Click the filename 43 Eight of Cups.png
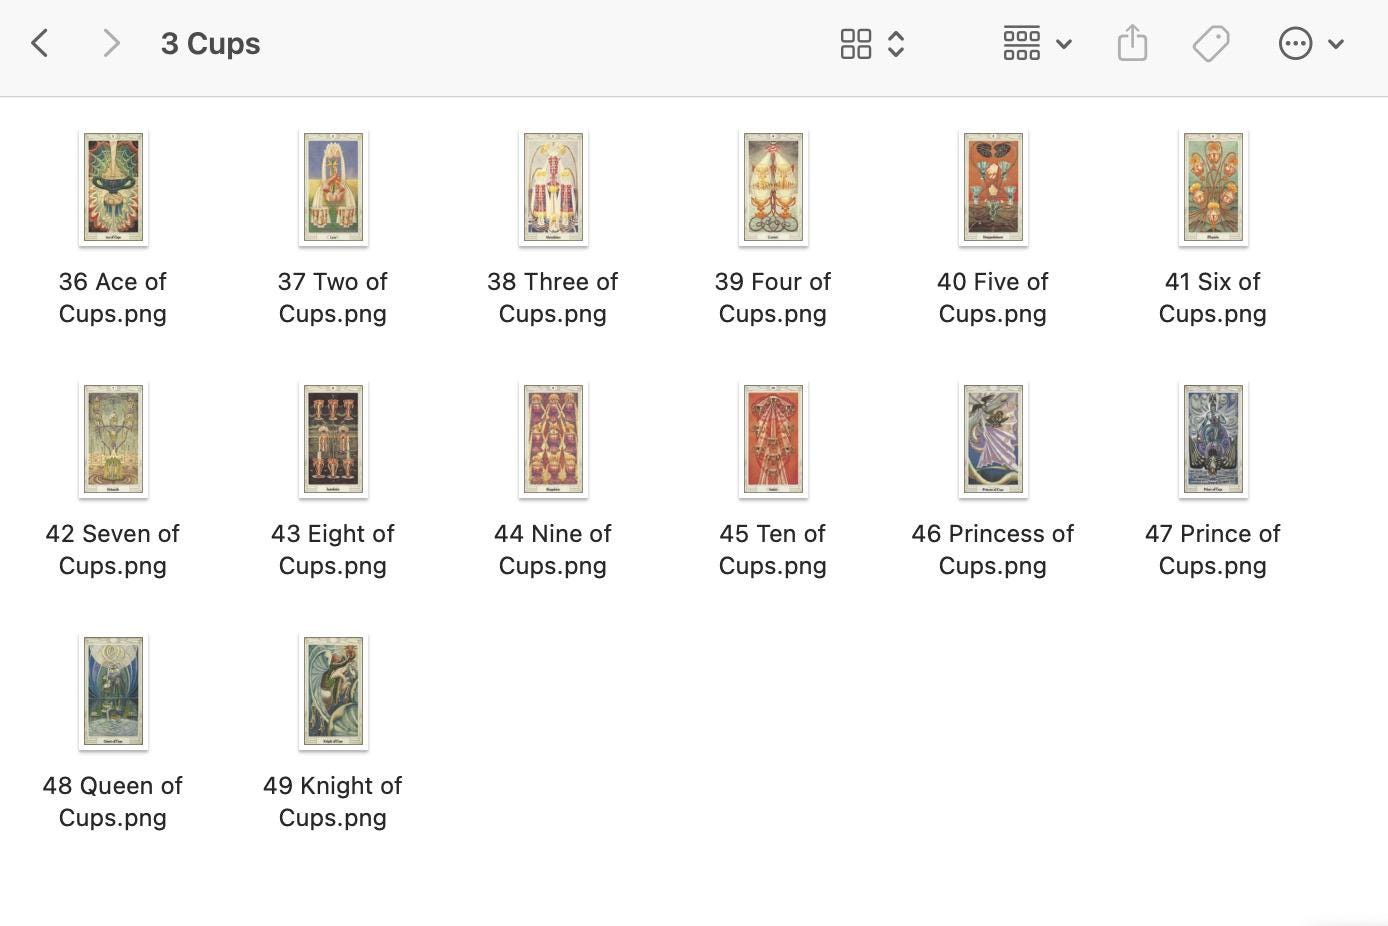 [333, 549]
